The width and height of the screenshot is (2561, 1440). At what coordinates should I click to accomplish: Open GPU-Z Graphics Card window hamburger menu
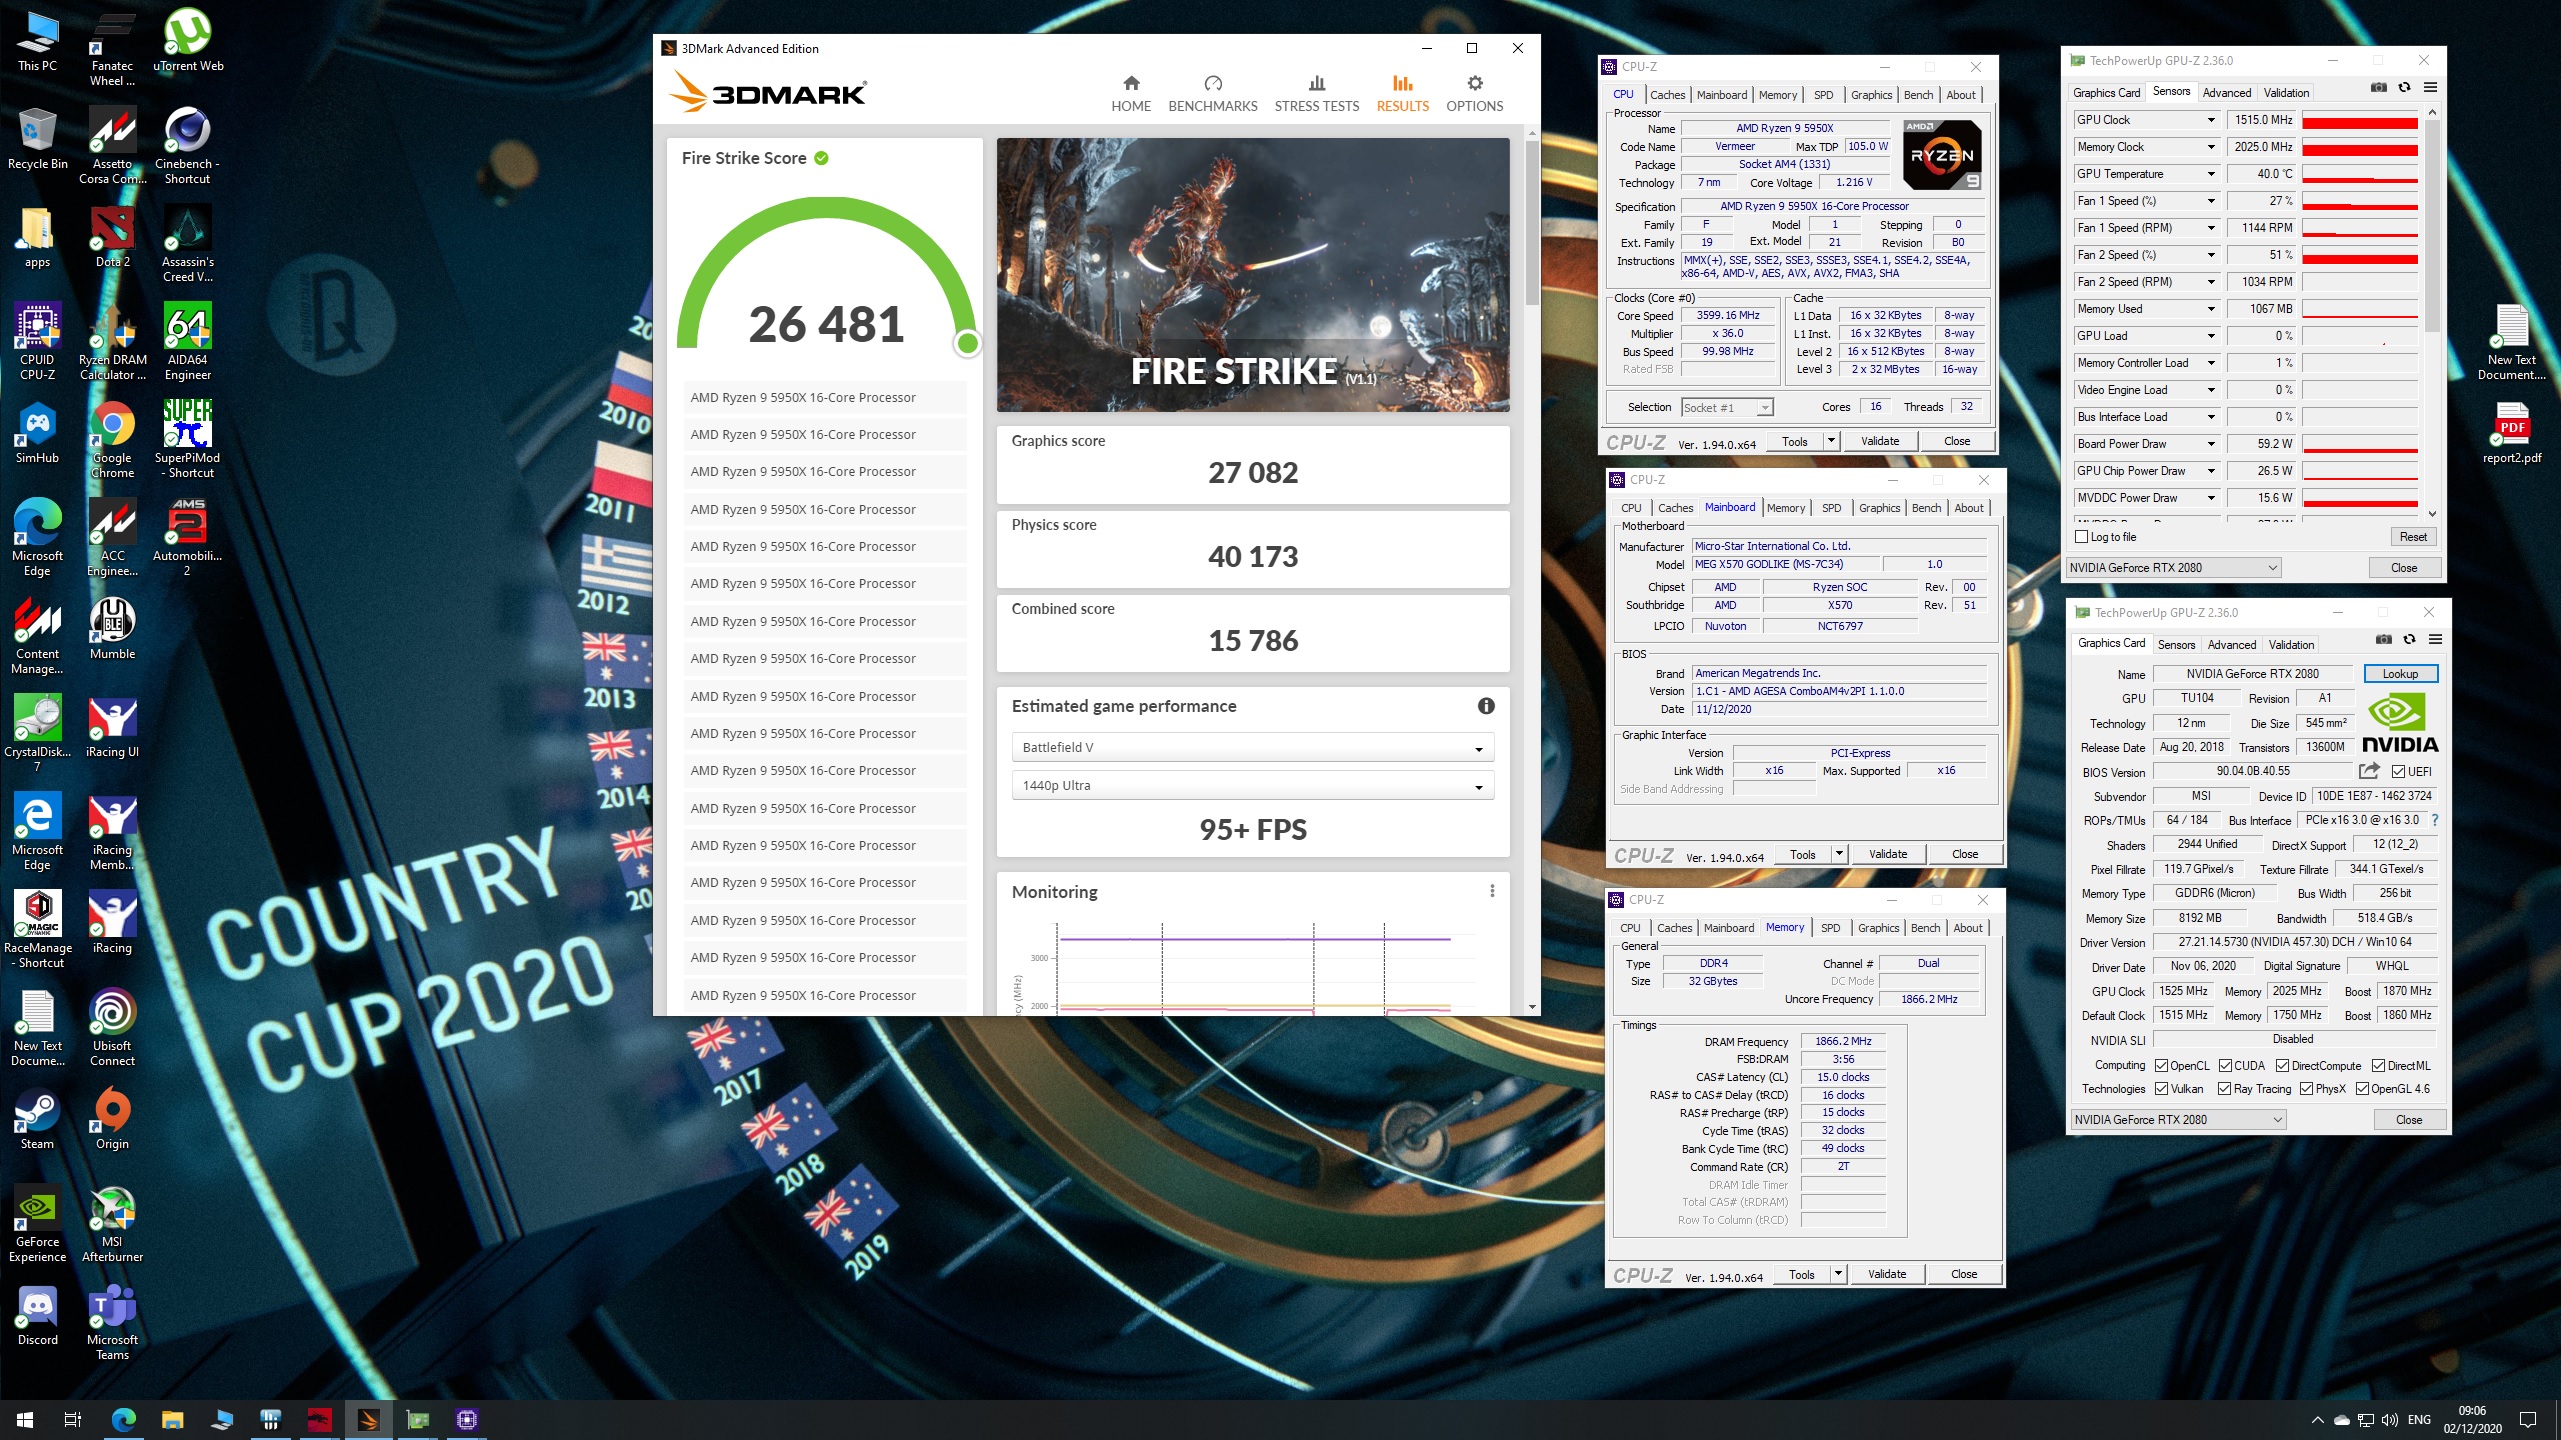point(2435,640)
